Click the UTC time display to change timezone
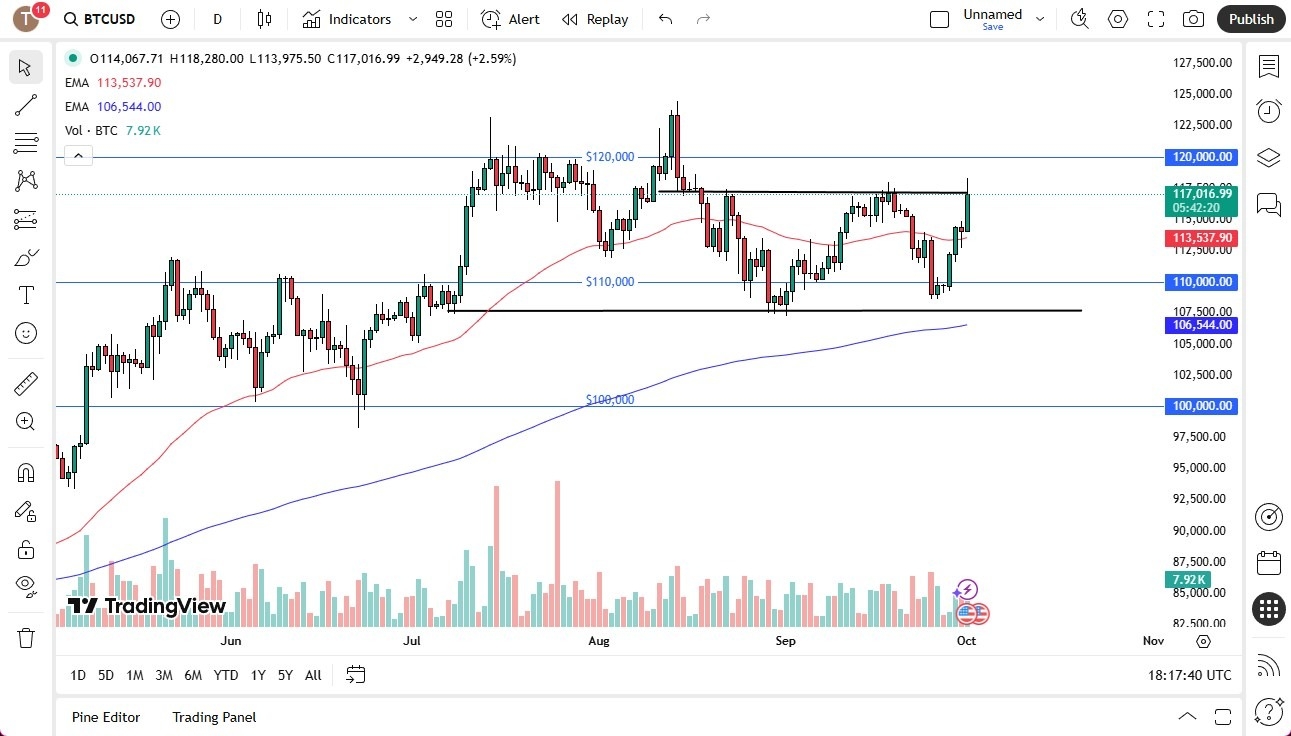Screen dimensions: 1291x736 coord(1190,675)
